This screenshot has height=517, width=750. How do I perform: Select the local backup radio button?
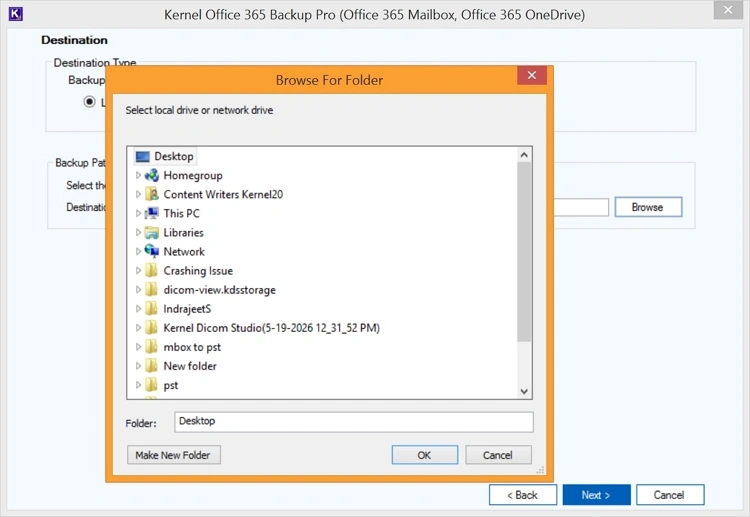pos(89,101)
